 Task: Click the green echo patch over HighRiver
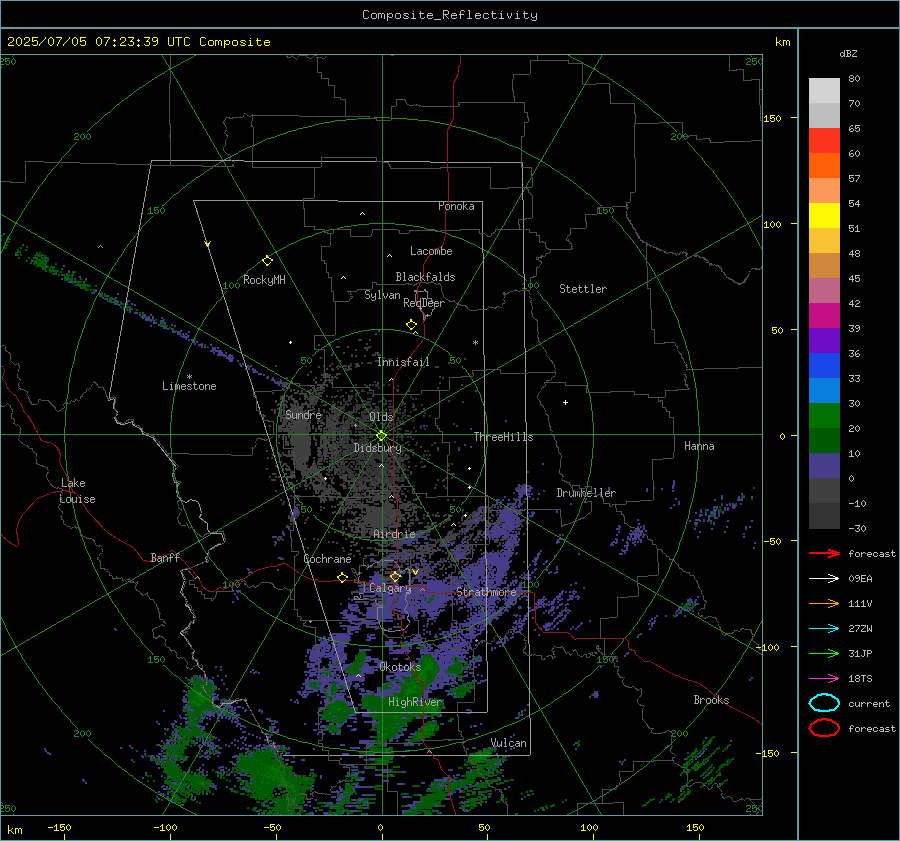(402, 705)
